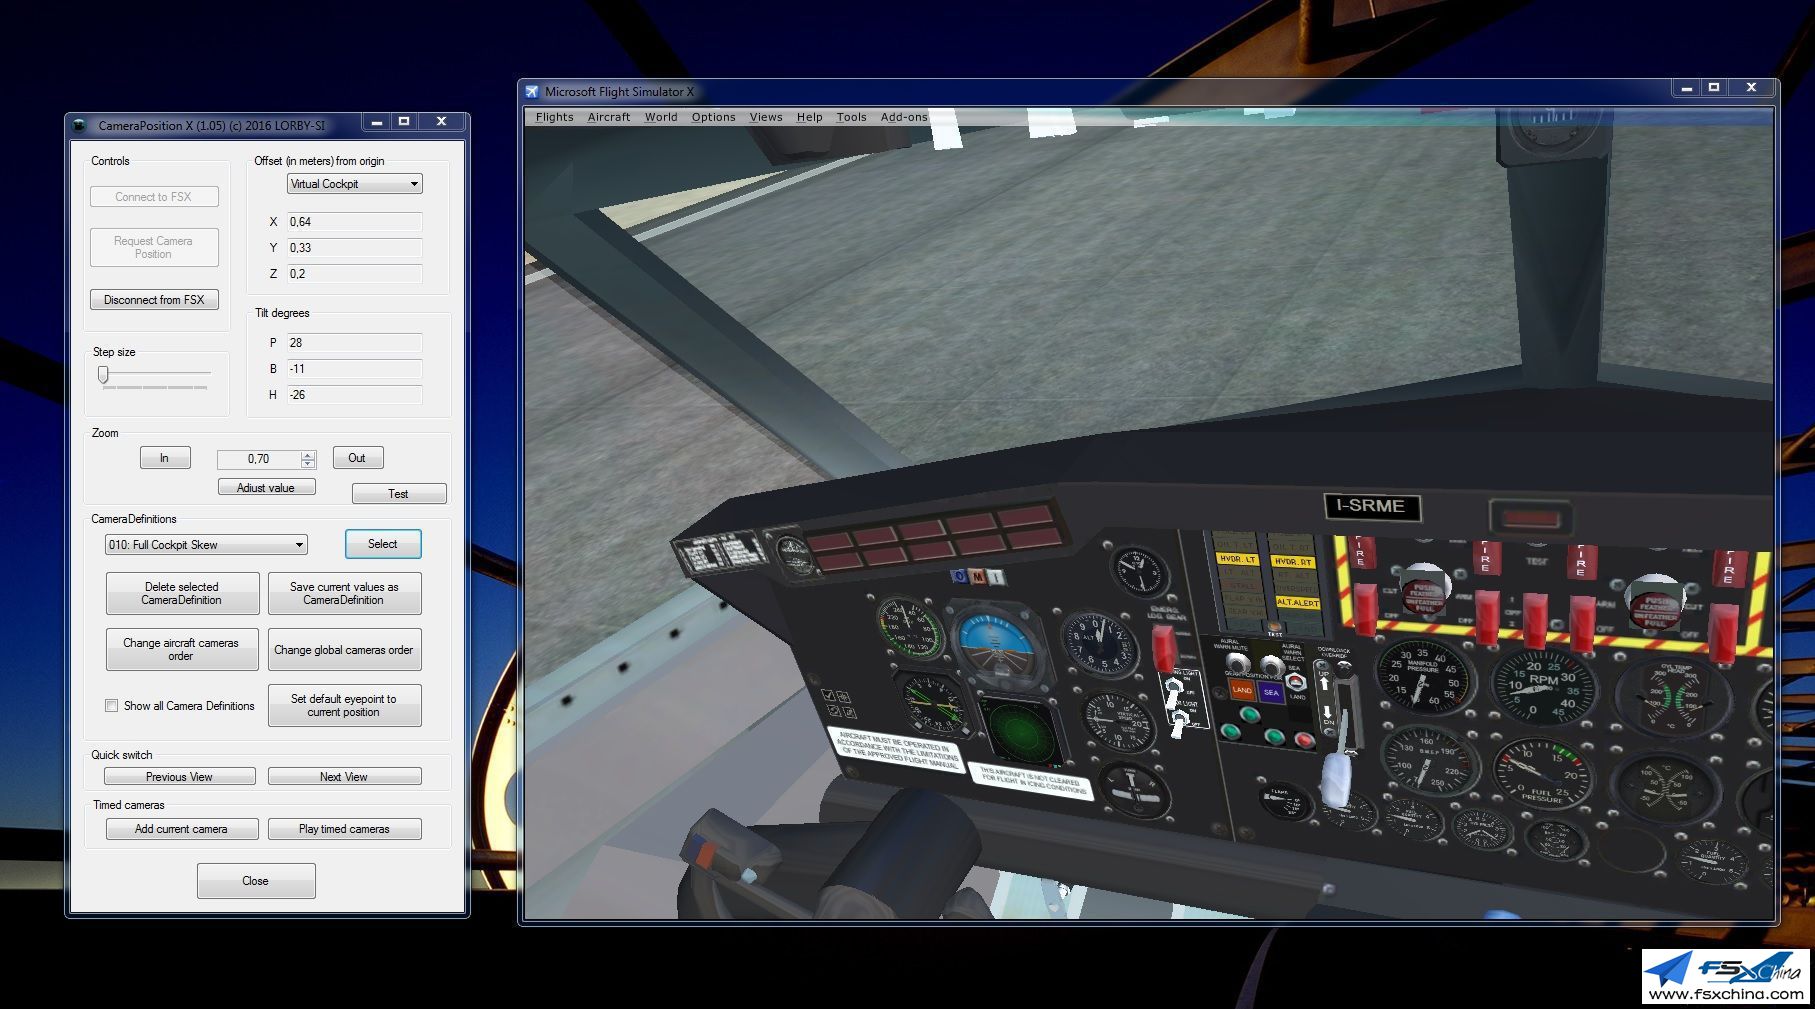Click the manifold pressure gauge
This screenshot has height=1009, width=1815.
tap(1424, 676)
